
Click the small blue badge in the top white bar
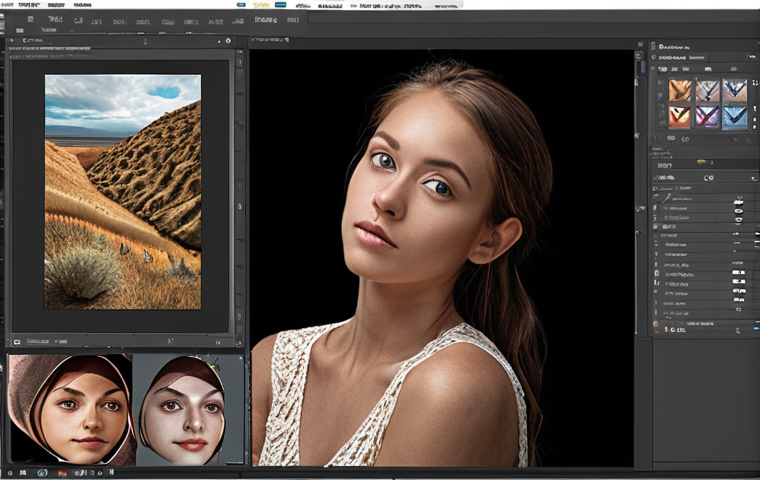coord(241,5)
